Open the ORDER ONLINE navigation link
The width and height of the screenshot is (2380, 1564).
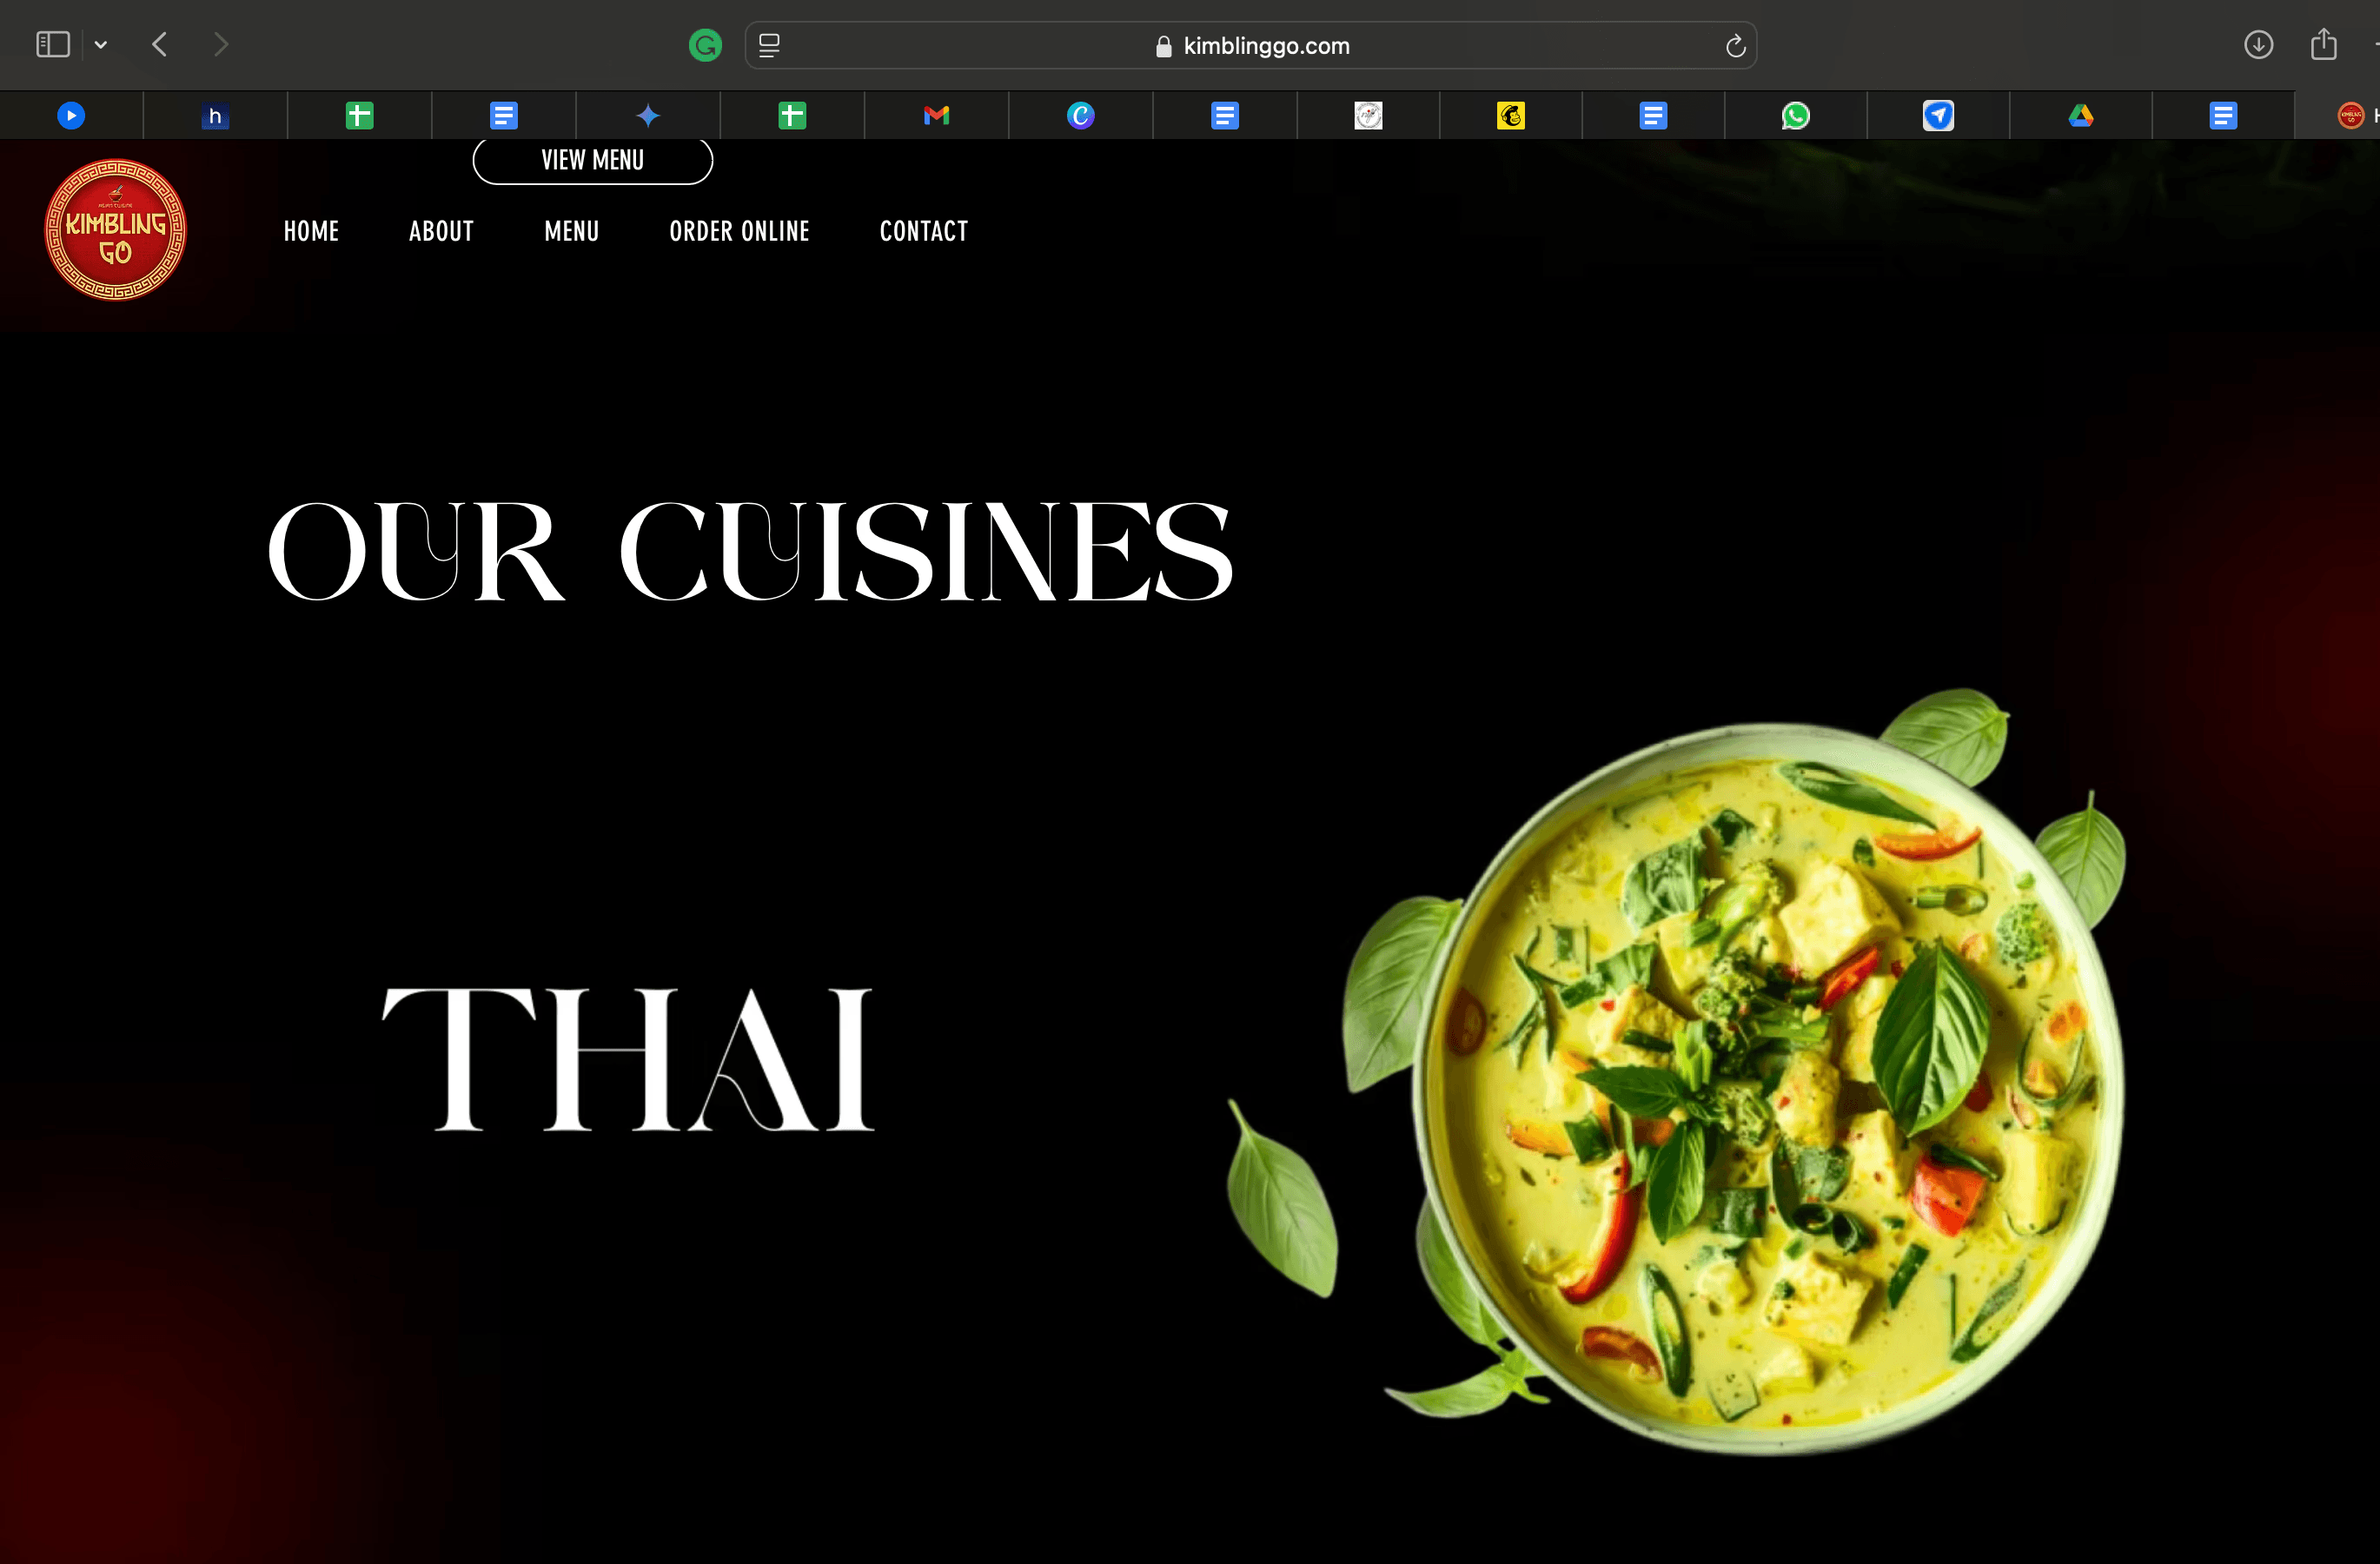739,231
